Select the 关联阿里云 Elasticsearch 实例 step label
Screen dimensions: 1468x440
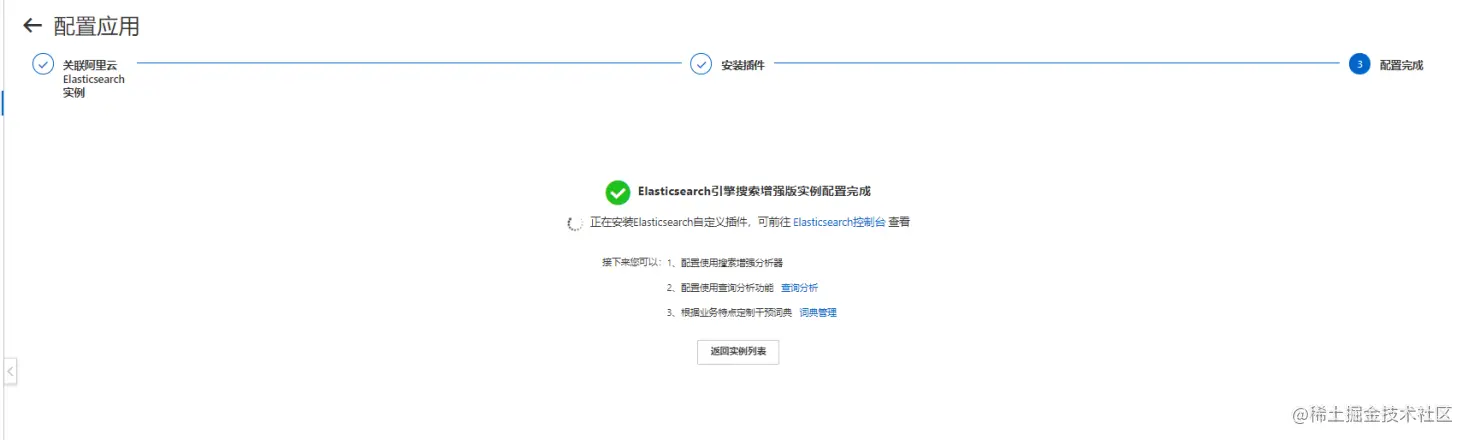(x=94, y=79)
